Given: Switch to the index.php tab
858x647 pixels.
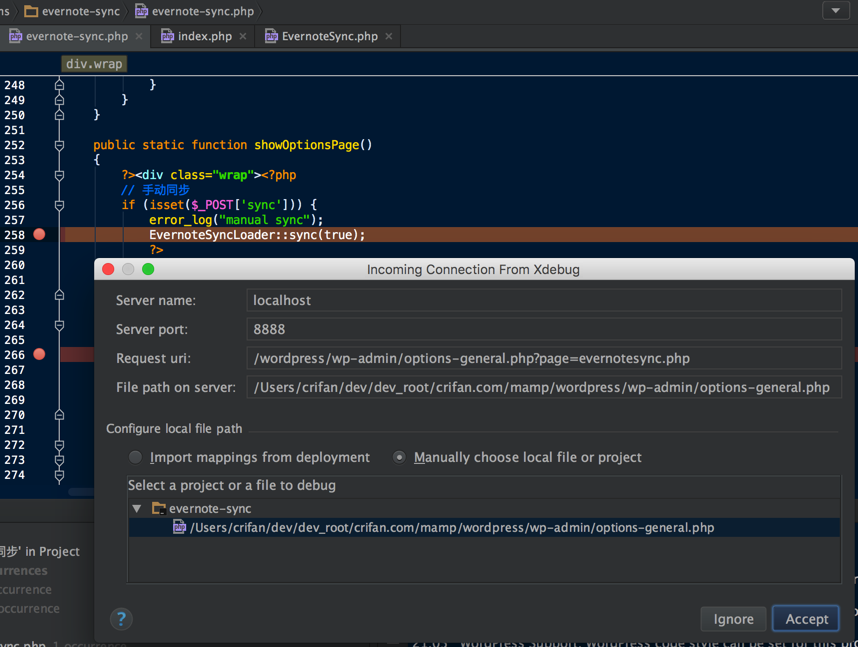Looking at the screenshot, I should pyautogui.click(x=204, y=36).
